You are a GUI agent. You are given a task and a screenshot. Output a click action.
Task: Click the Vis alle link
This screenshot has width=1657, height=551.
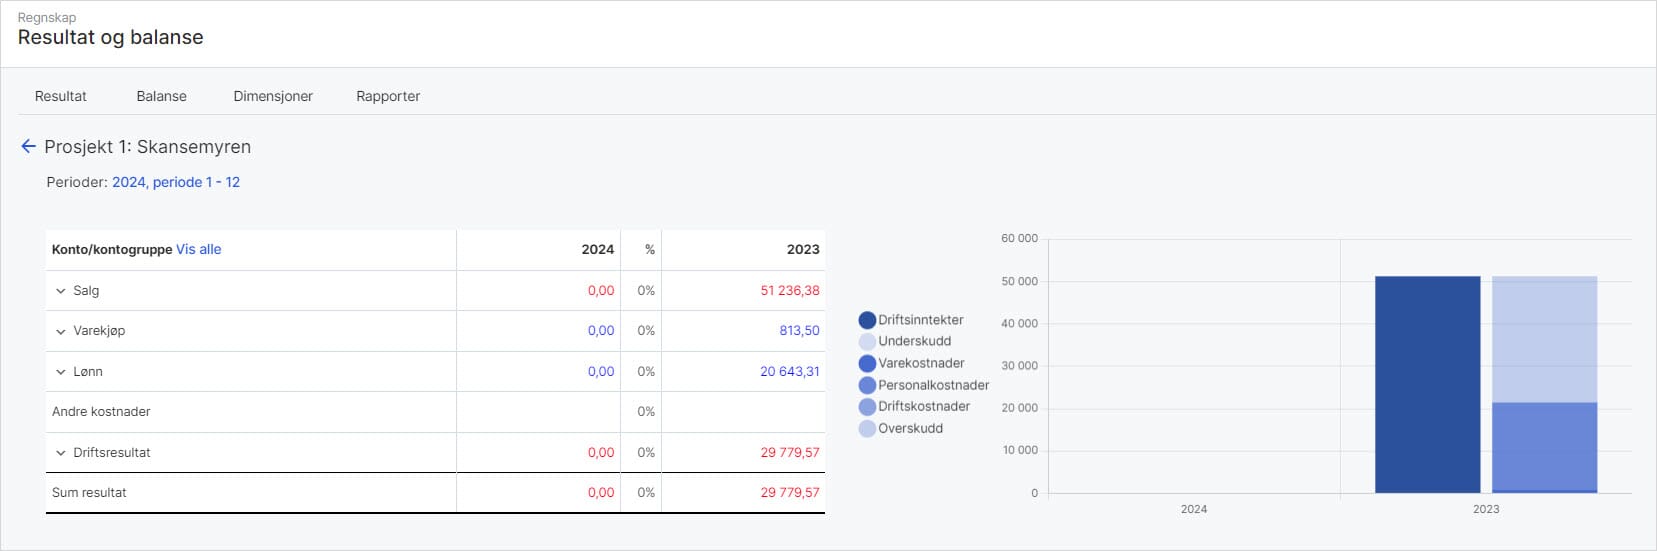[199, 250]
